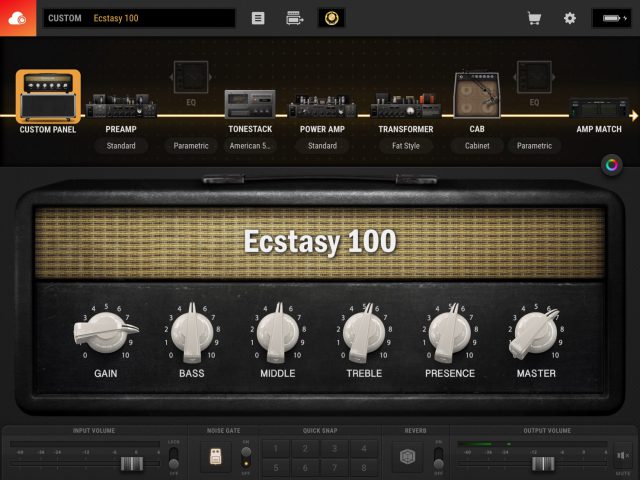Open Tonestack American type dropdown
640x480 pixels.
click(x=250, y=146)
